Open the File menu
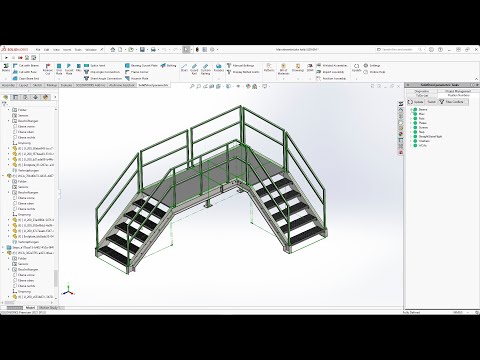The height and width of the screenshot is (360, 480). [38, 50]
